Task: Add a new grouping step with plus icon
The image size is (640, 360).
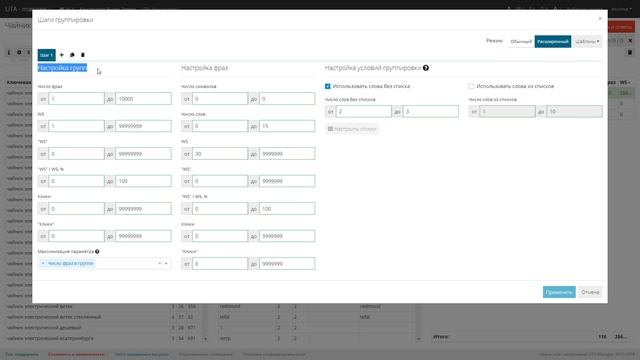Action: pos(62,55)
